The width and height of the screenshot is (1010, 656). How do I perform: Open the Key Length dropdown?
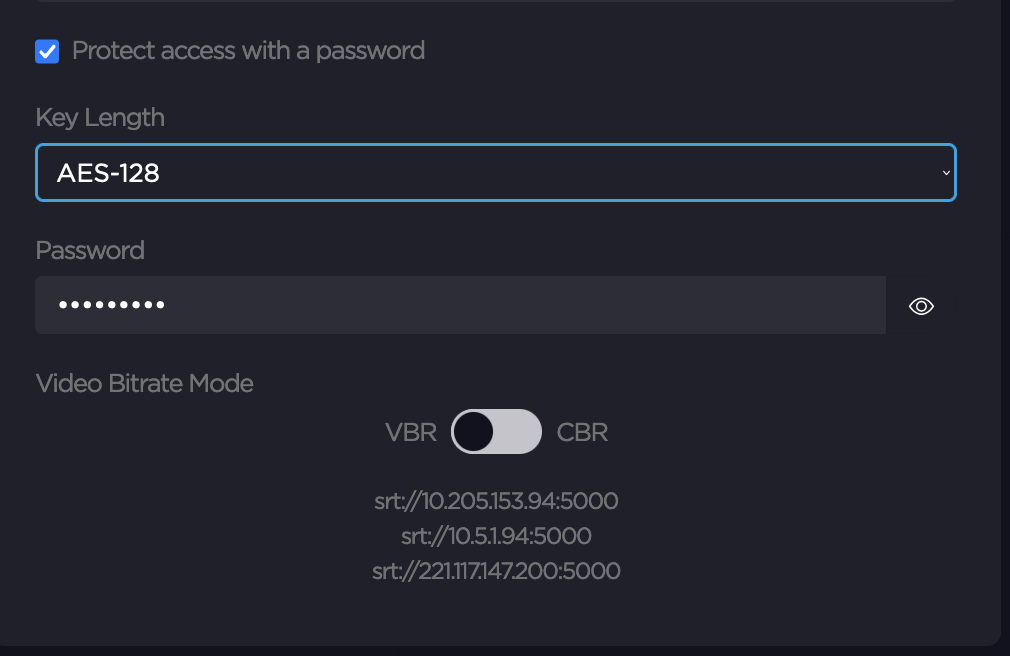pos(495,173)
